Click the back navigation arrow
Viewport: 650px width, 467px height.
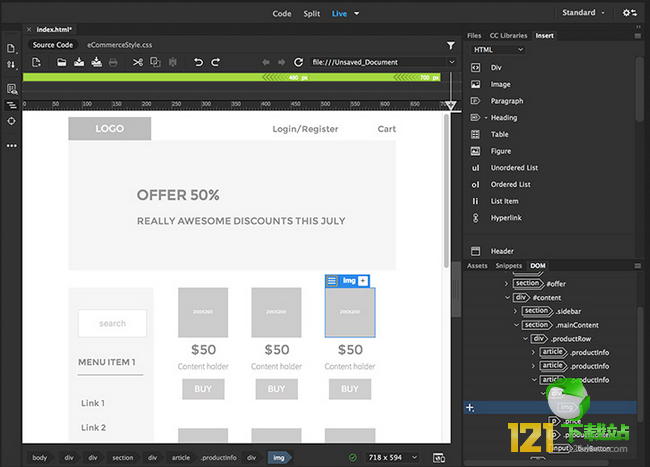tap(266, 62)
